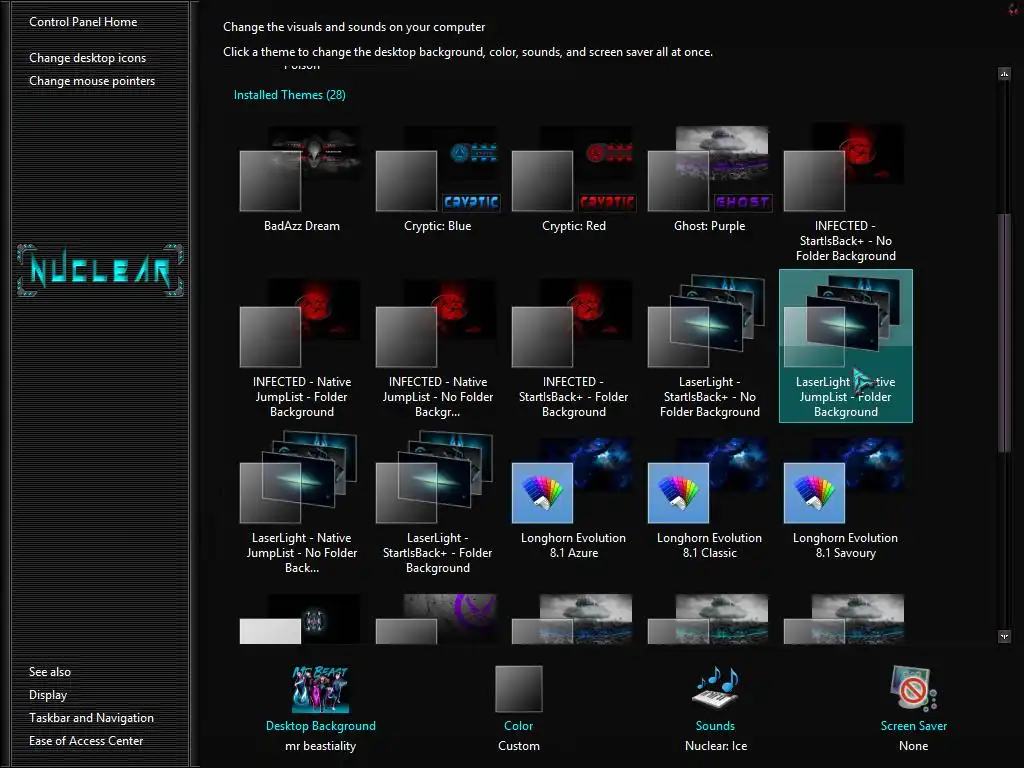Click scrollbar up arrow in themes list

point(1004,74)
